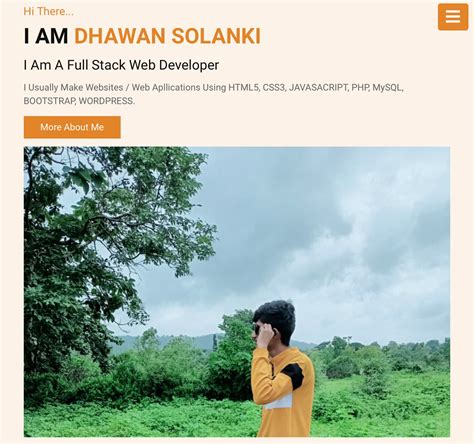Viewport: 474px width, 444px height.
Task: Click the Hi There greeting text
Action: (48, 11)
